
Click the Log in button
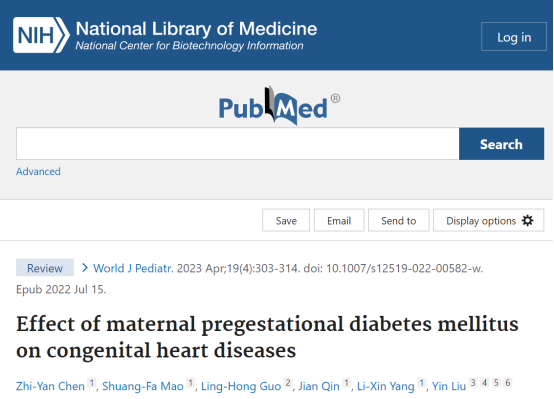click(x=514, y=37)
